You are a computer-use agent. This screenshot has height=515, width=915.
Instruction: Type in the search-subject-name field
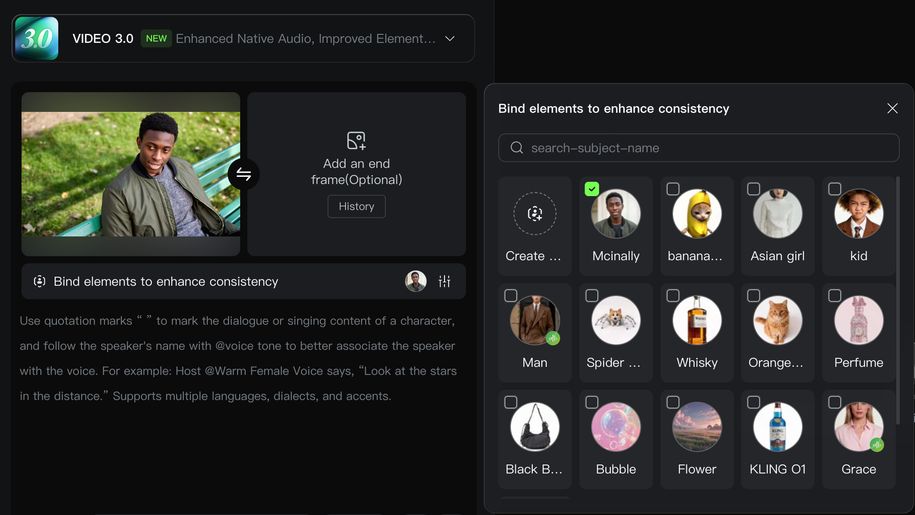point(710,148)
